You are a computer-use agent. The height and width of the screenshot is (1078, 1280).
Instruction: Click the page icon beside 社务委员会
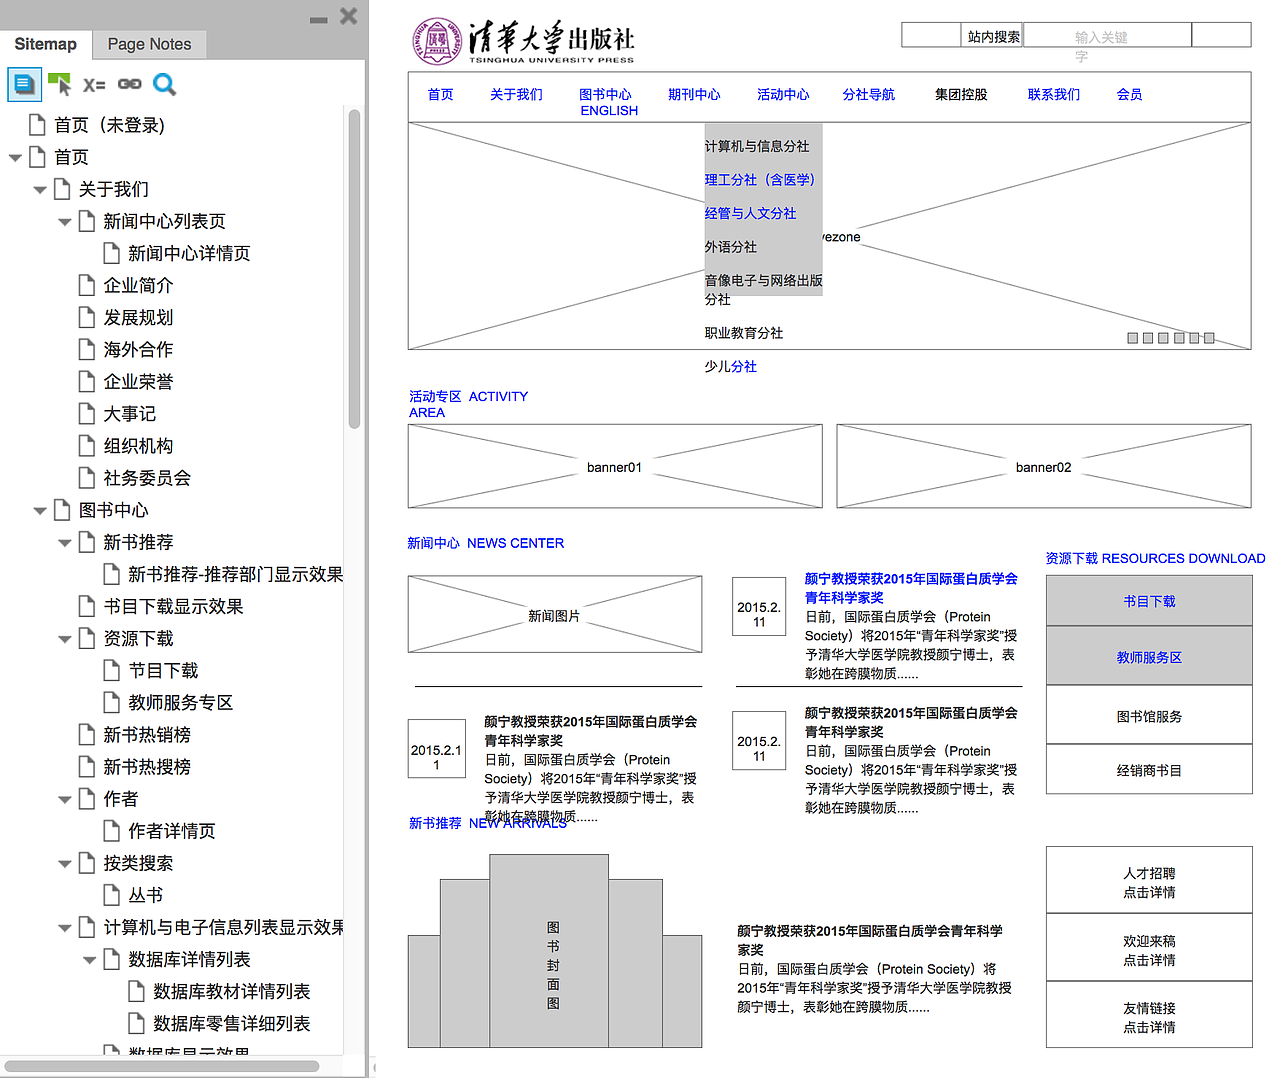[87, 478]
